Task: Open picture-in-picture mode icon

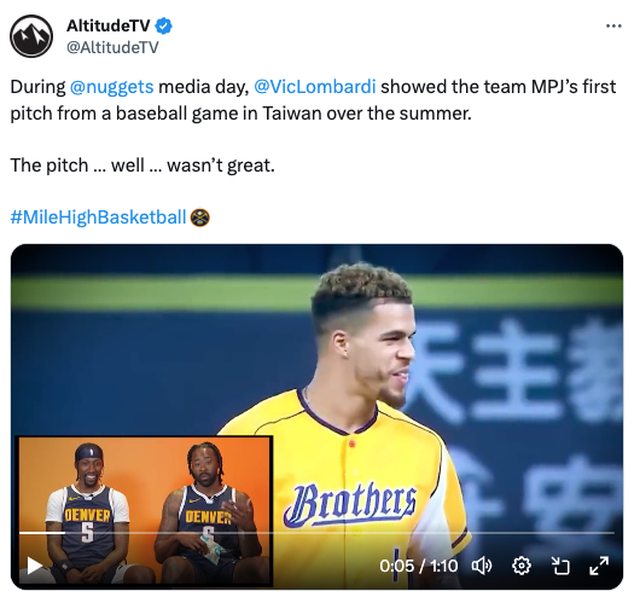Action: (560, 566)
